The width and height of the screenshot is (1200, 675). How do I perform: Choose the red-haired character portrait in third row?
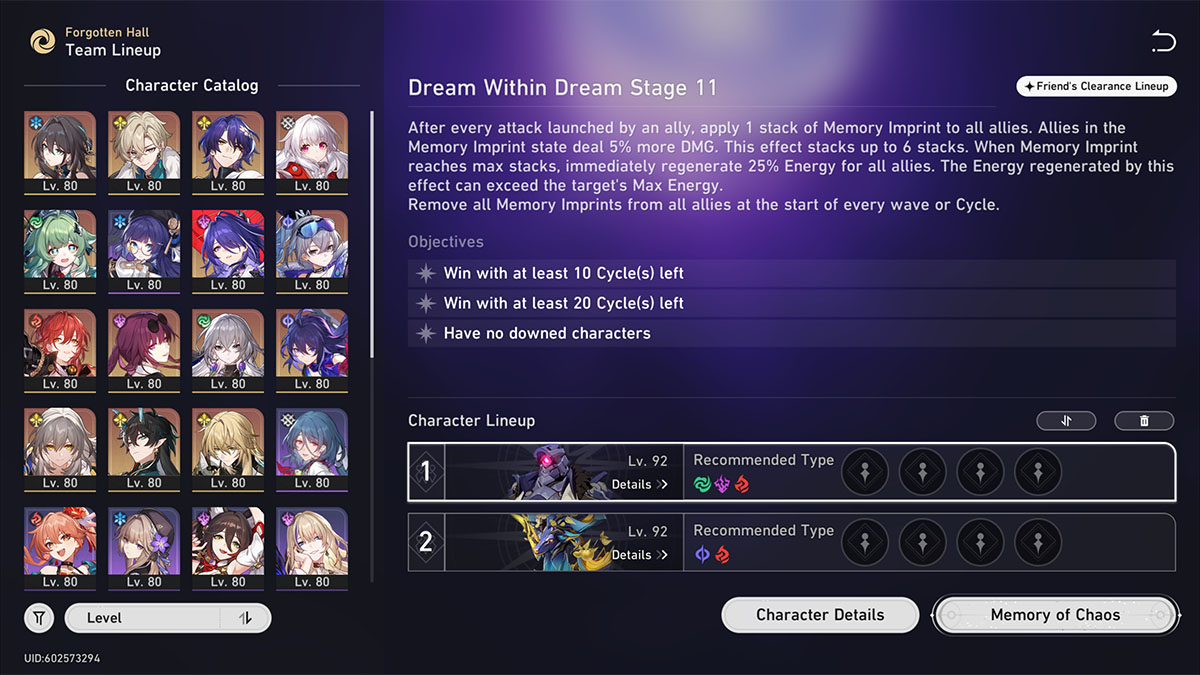(x=60, y=350)
